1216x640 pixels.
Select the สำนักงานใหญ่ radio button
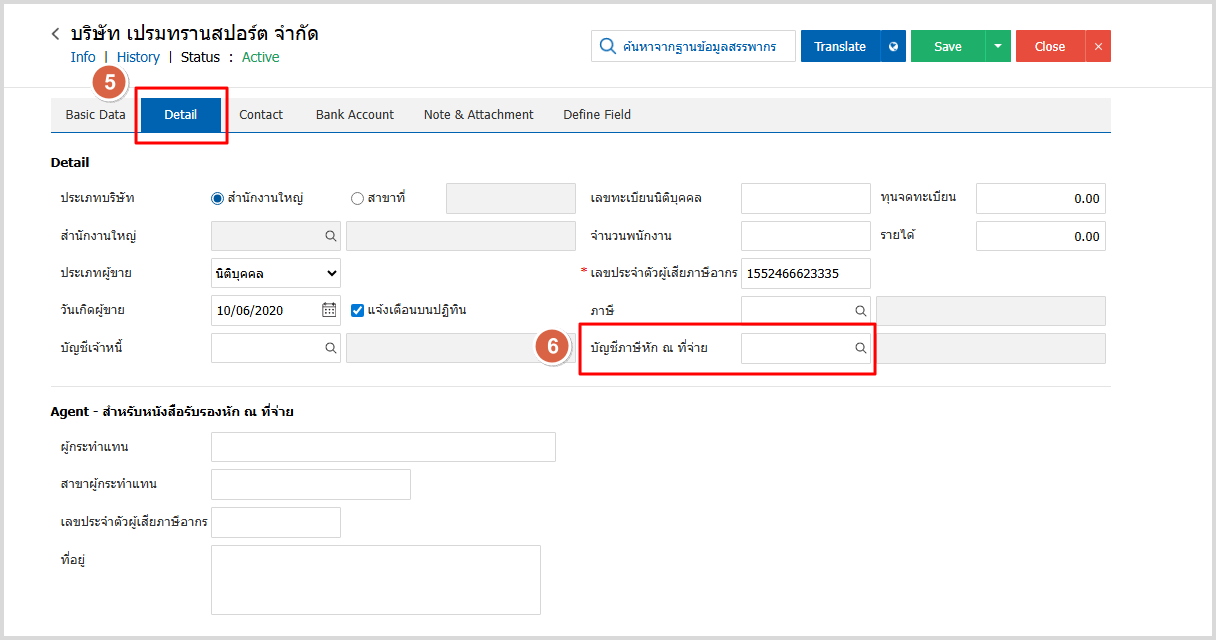pyautogui.click(x=218, y=198)
